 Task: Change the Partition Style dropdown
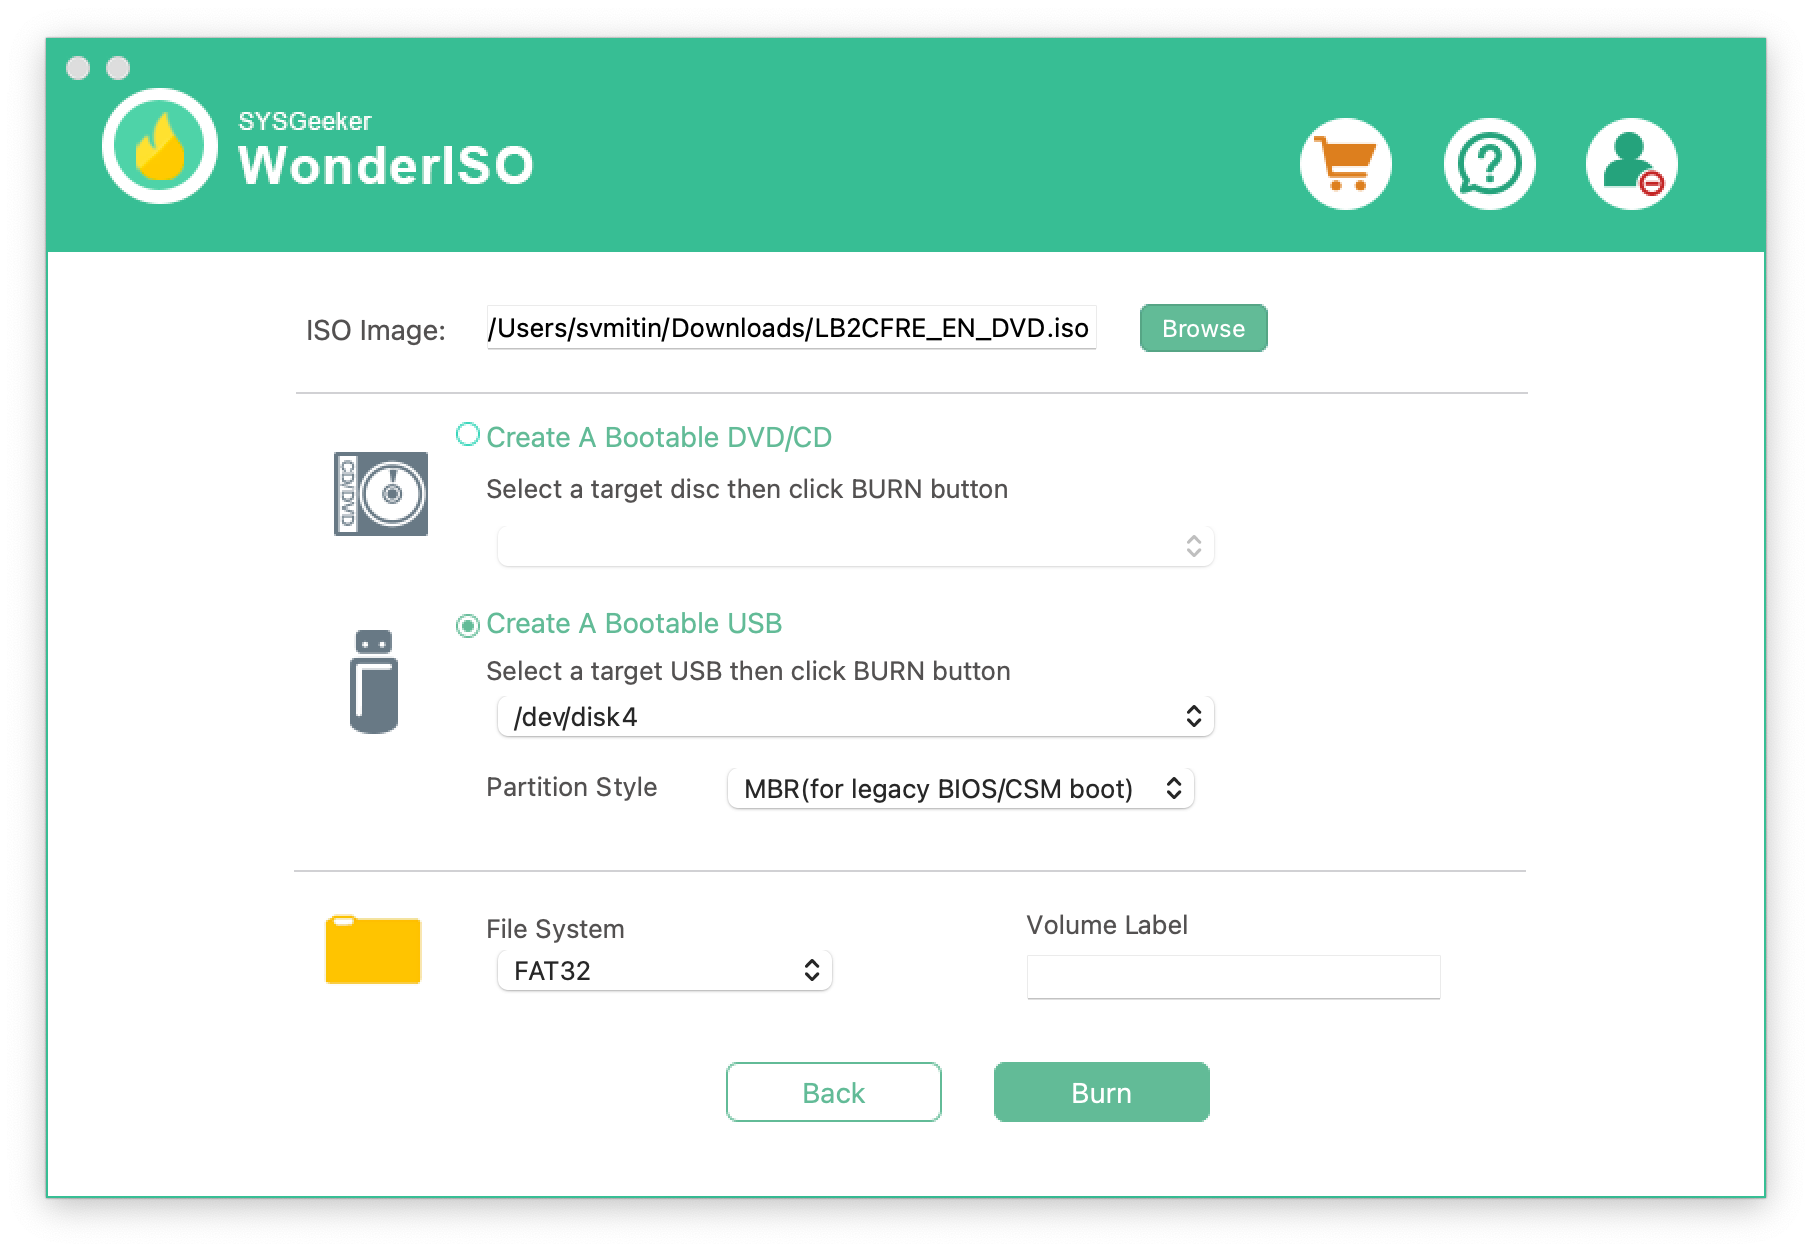pos(958,788)
